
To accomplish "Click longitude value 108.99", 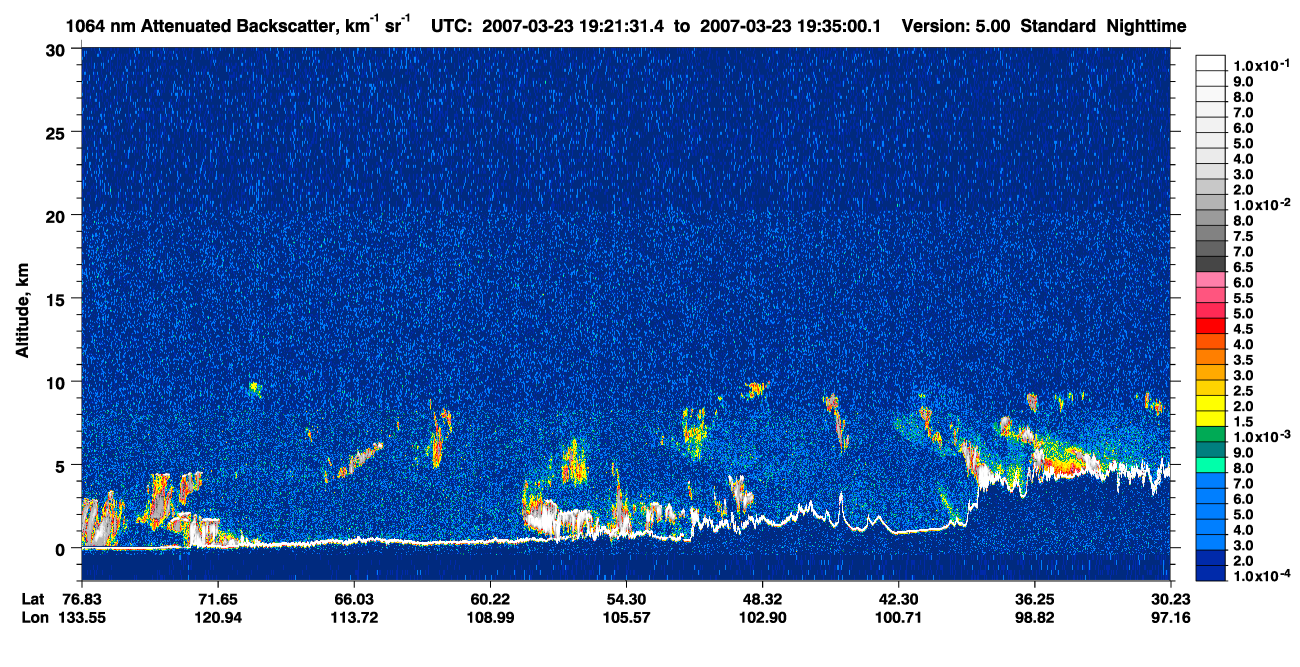I will [x=490, y=617].
